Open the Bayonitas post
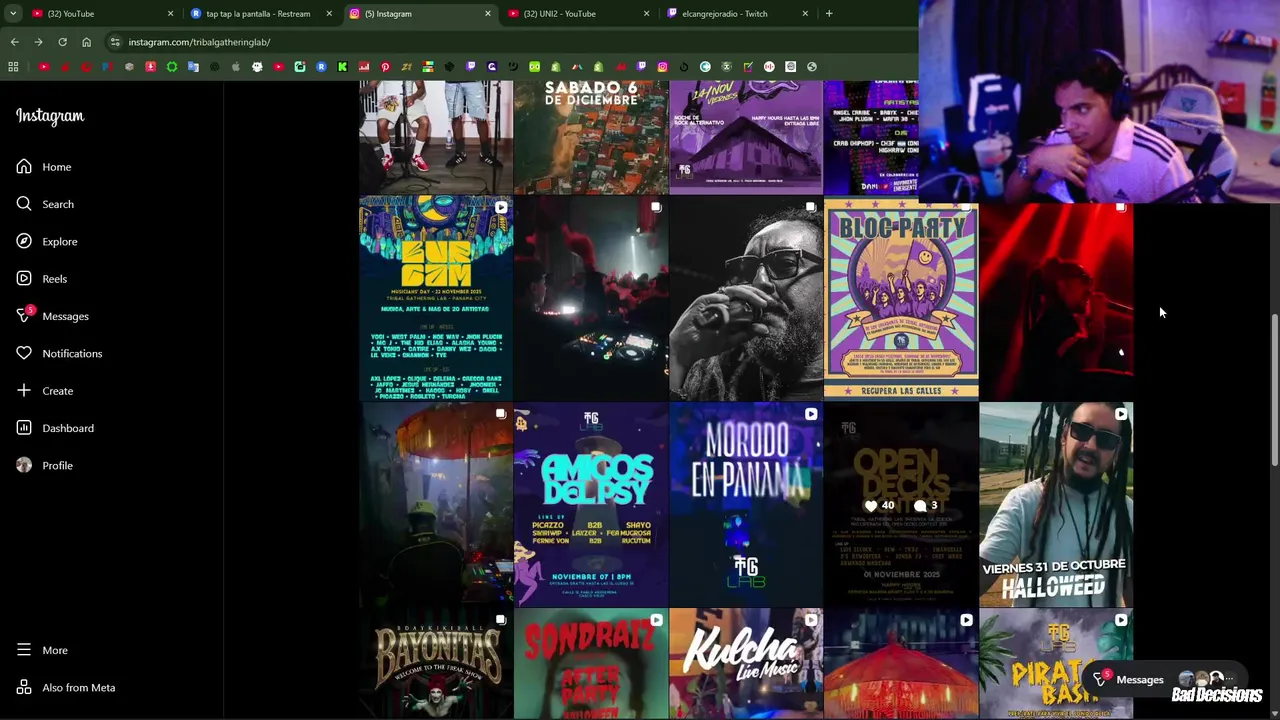This screenshot has width=1280, height=720. 436,664
